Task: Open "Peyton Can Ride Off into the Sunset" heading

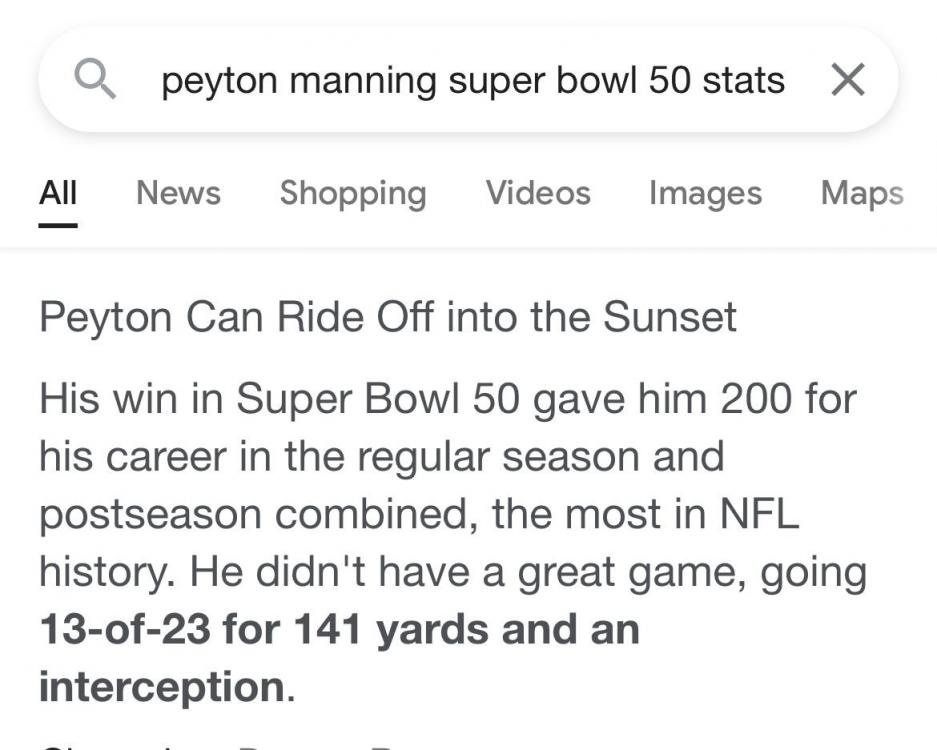Action: click(388, 317)
